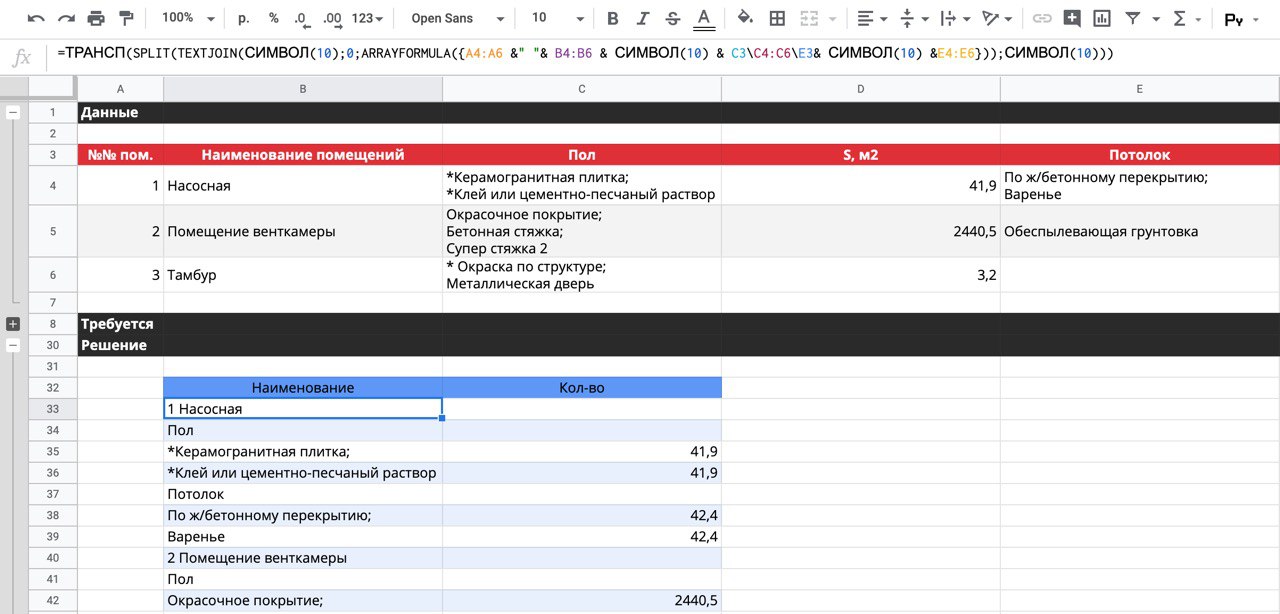Screen dimensions: 1280x614
Task: Select the cell 'Помещение венткамеры' in row 5
Action: (x=303, y=231)
